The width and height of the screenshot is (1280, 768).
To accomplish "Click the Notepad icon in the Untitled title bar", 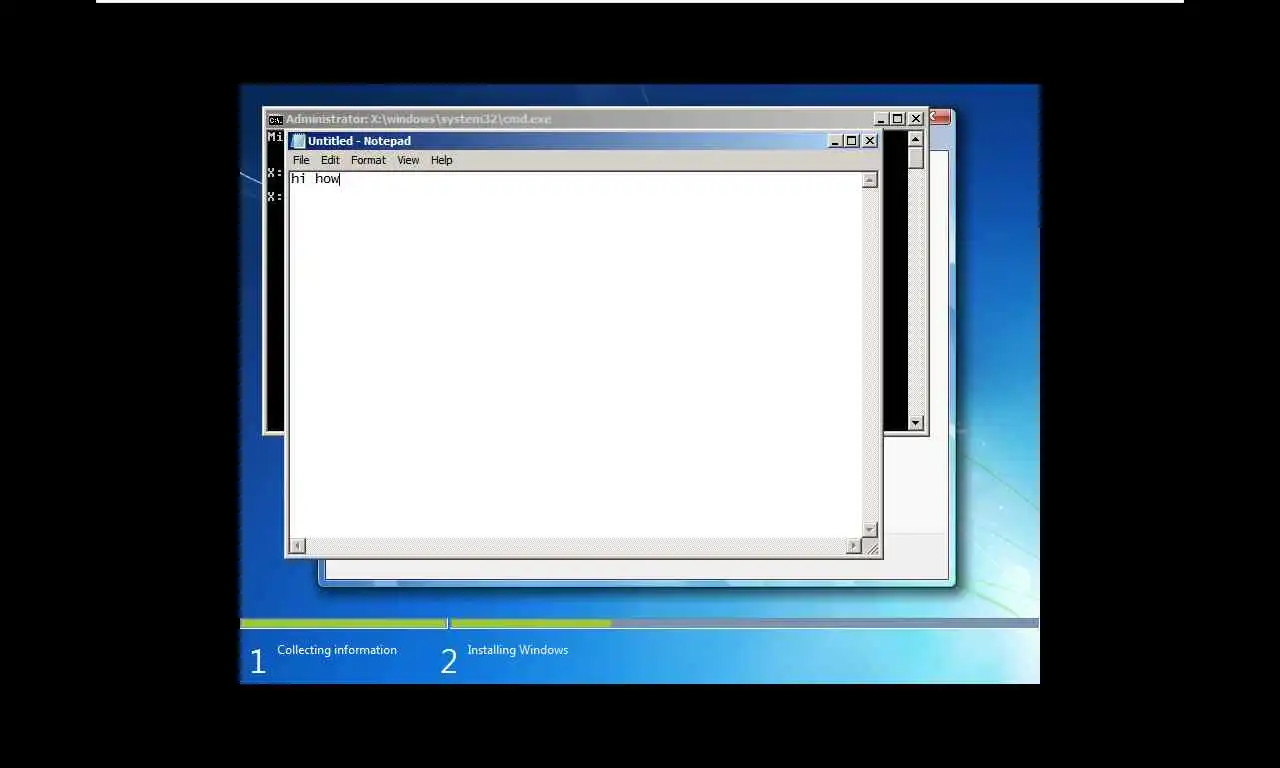I will coord(298,141).
